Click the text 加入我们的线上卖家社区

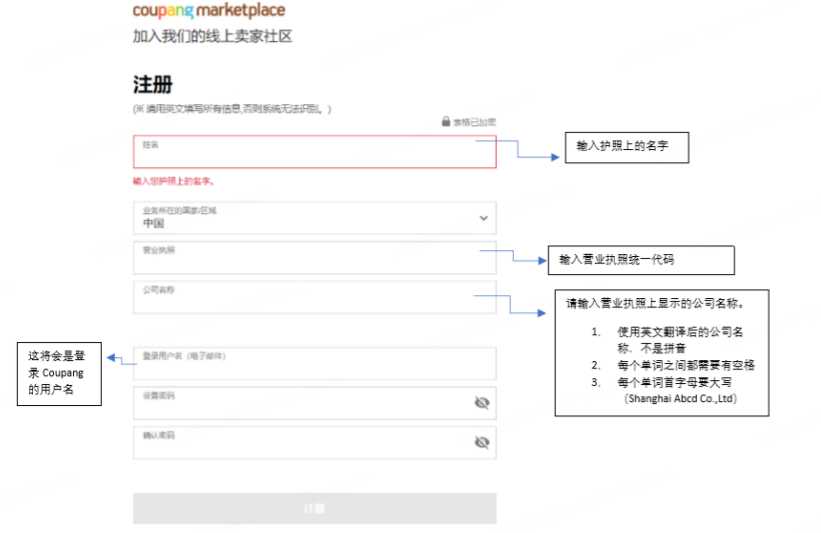(212, 36)
